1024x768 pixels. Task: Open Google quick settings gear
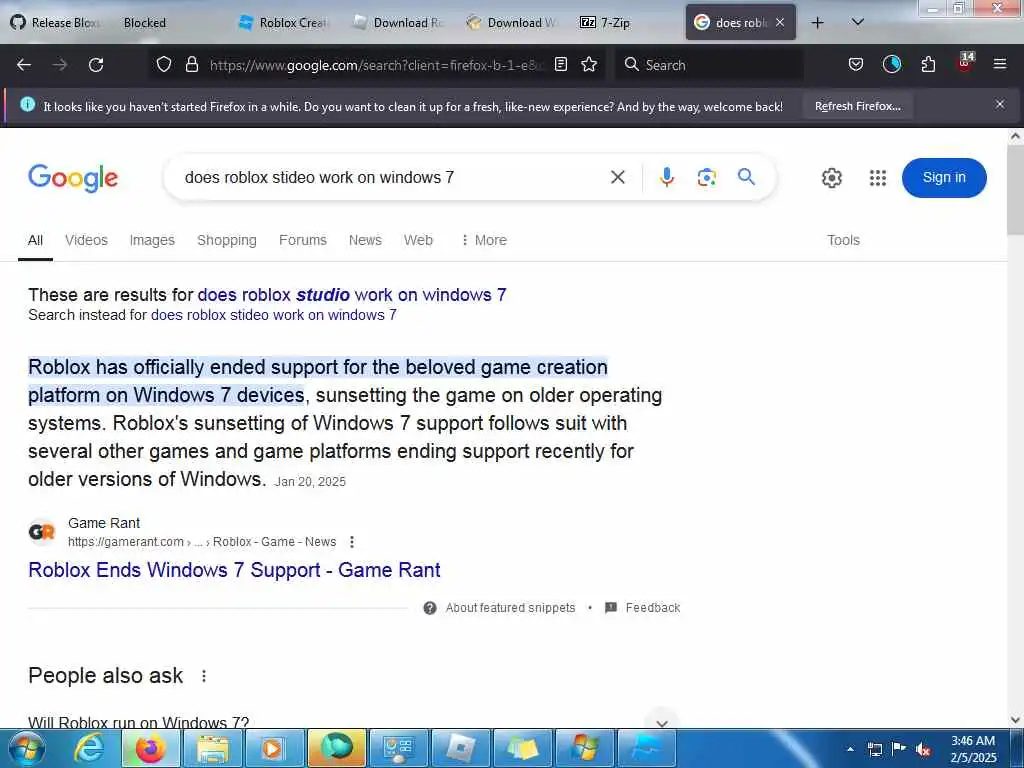(x=831, y=178)
